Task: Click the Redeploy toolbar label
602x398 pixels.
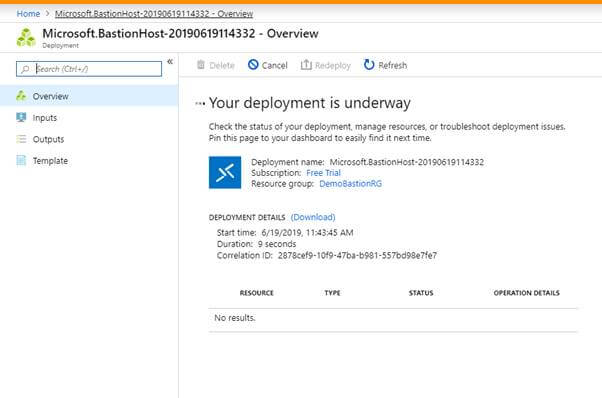Action: point(333,66)
